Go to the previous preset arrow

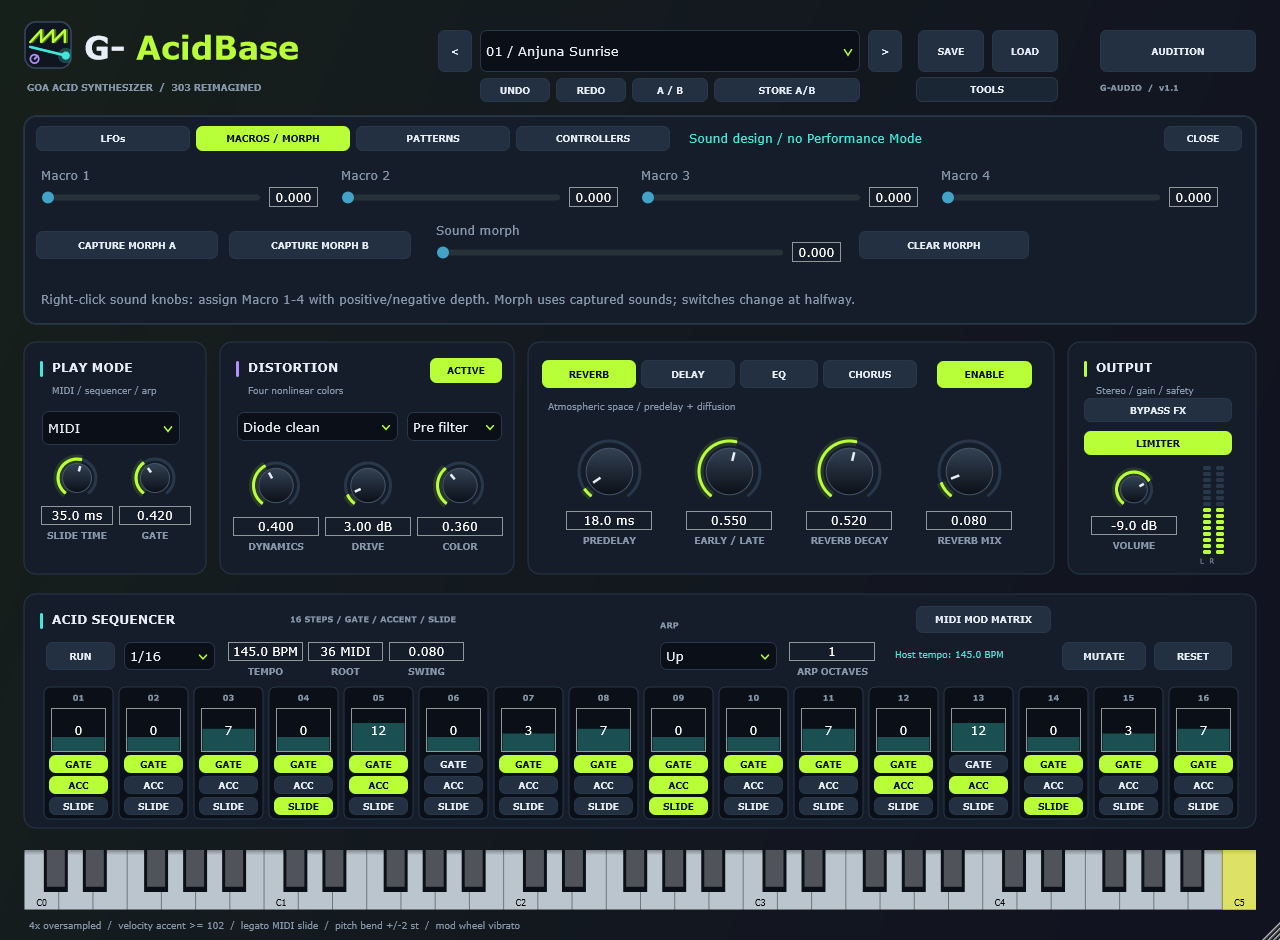[x=455, y=51]
